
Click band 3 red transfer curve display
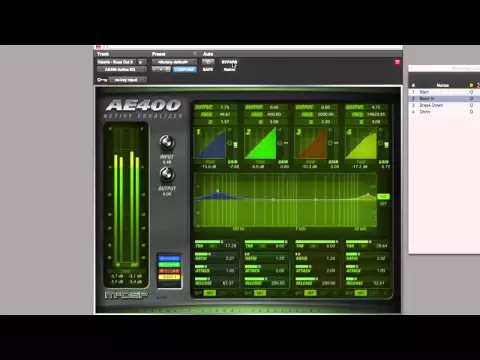(311, 143)
